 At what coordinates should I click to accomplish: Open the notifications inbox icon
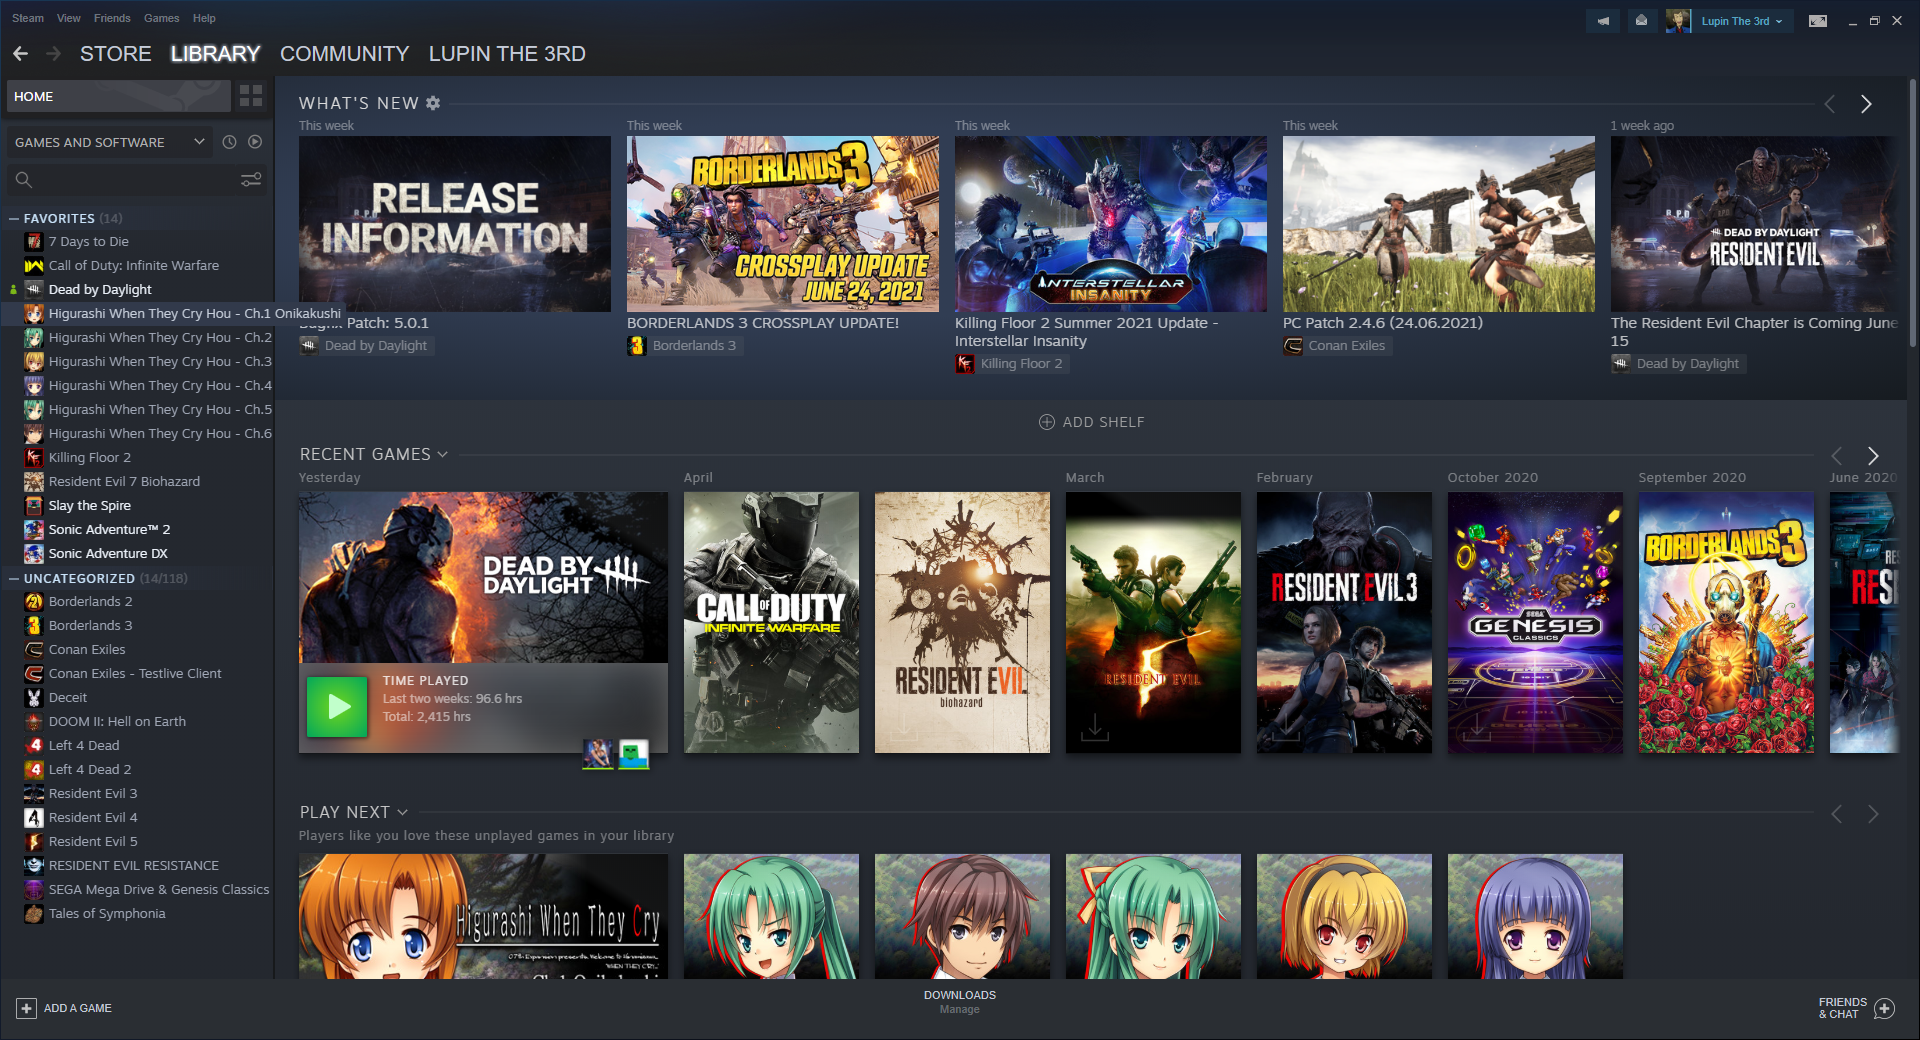point(1641,20)
